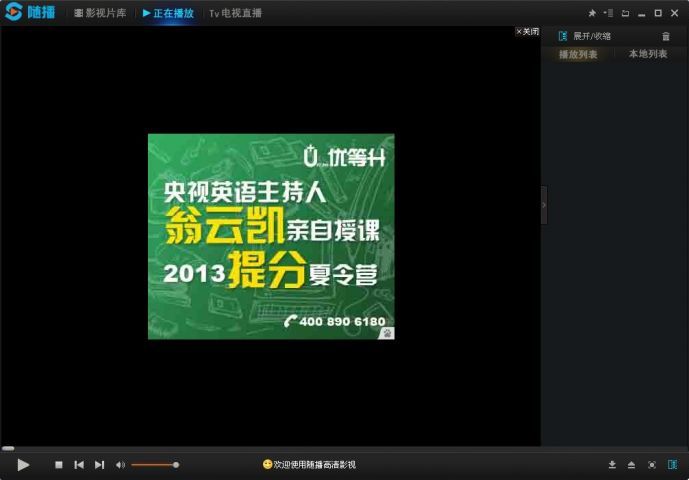This screenshot has height=480, width=689.
Task: Open the 影视片库 tab
Action: [100, 13]
